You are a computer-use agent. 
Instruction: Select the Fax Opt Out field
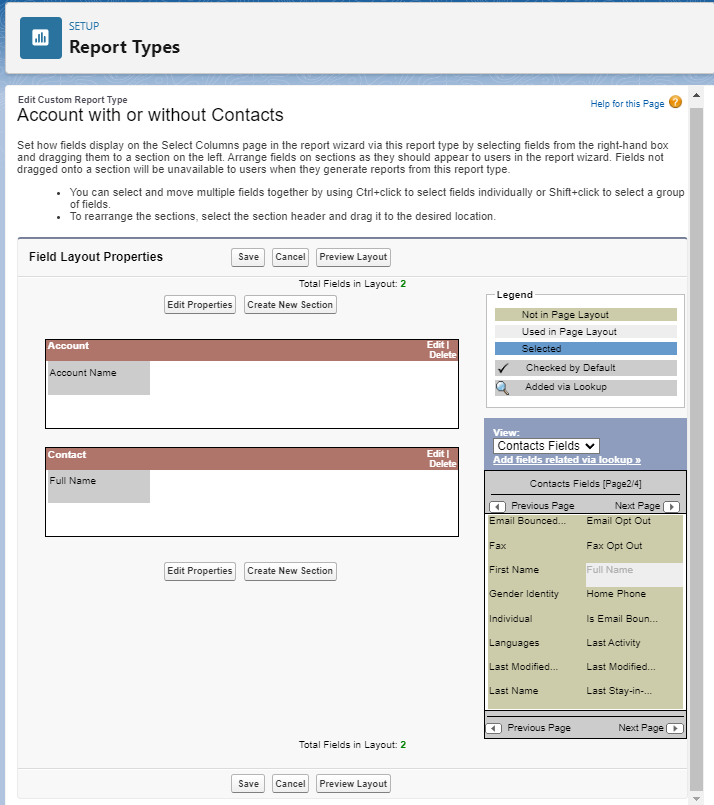tap(634, 550)
